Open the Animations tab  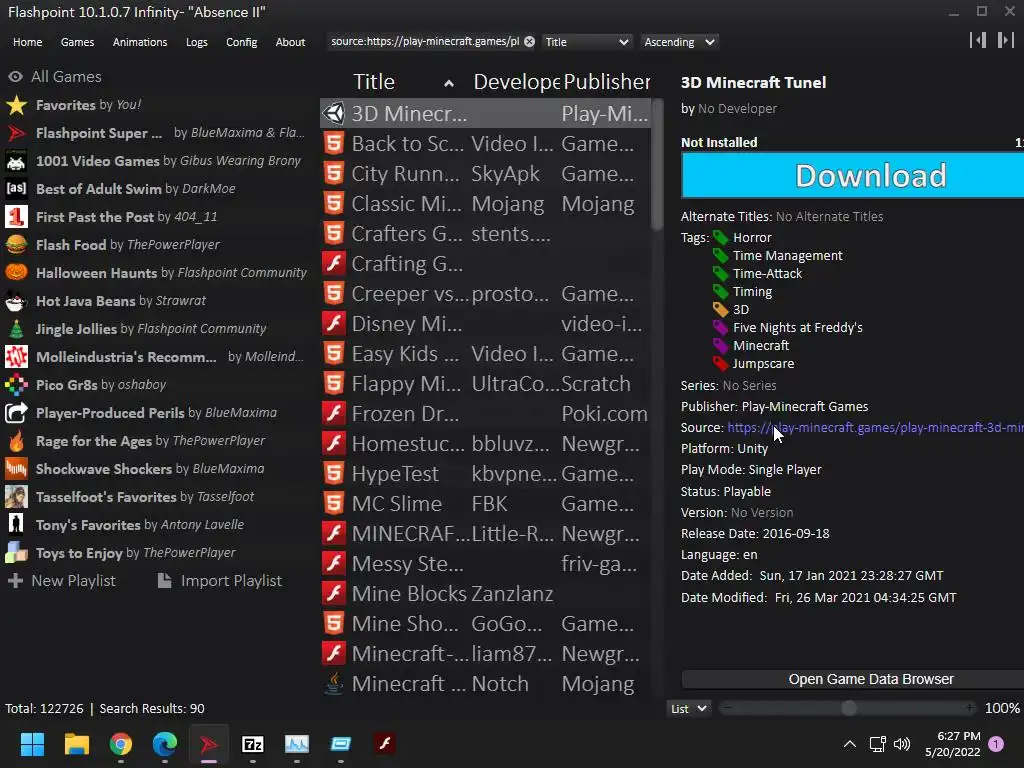(x=140, y=42)
